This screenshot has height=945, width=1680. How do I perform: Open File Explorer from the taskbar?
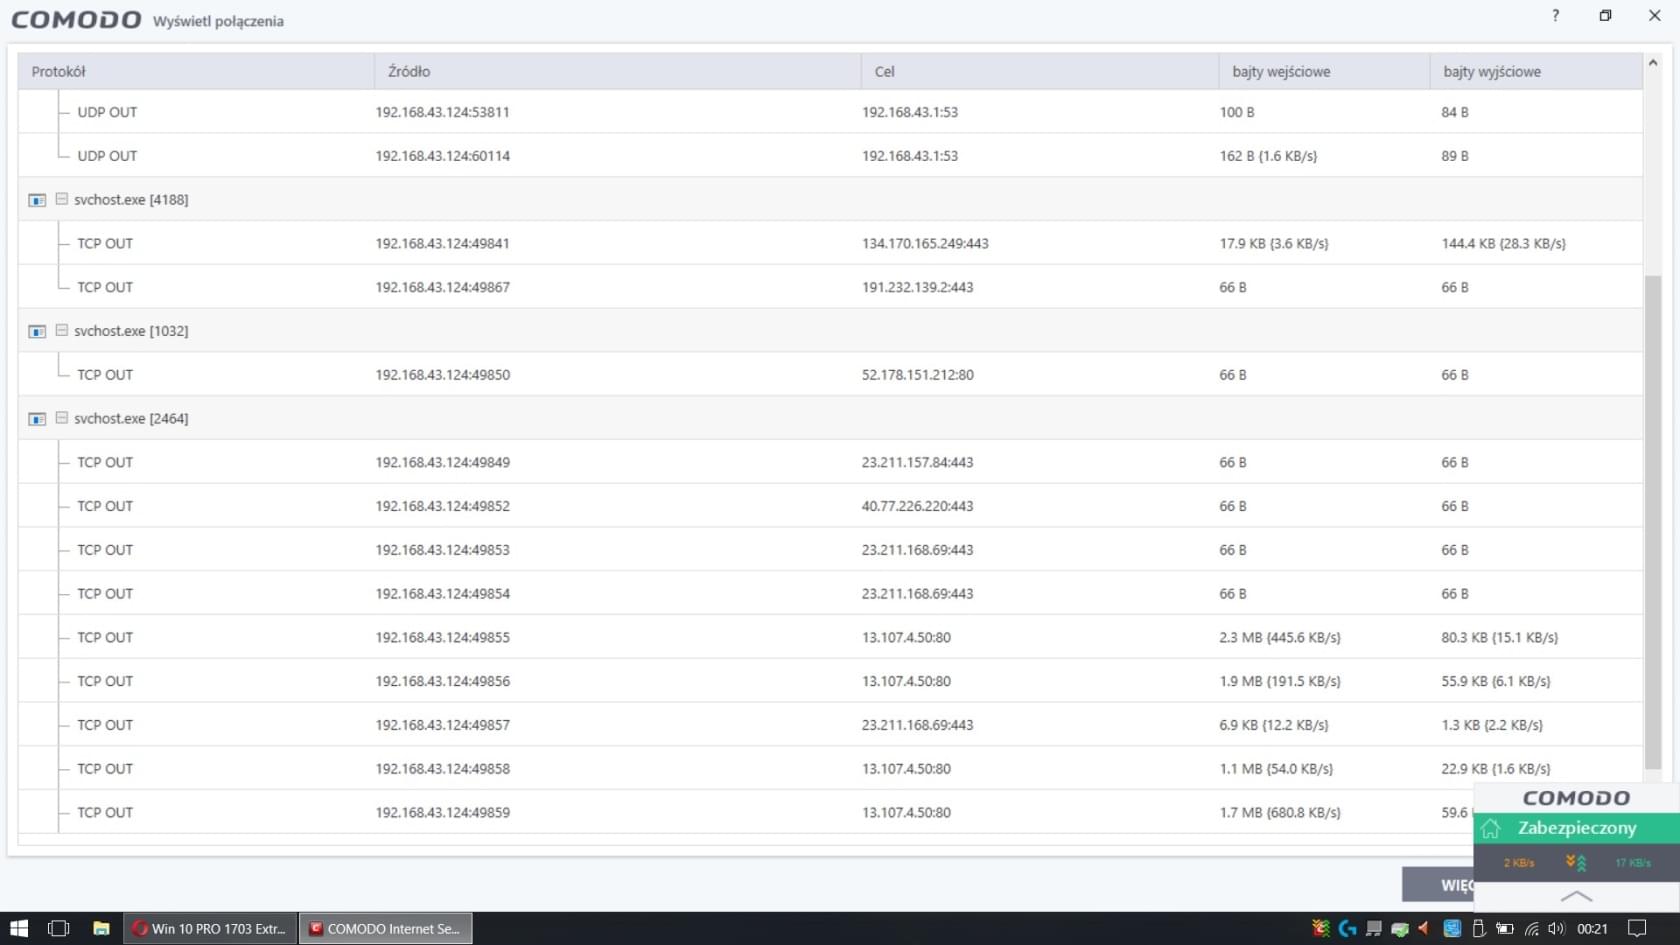coord(101,928)
